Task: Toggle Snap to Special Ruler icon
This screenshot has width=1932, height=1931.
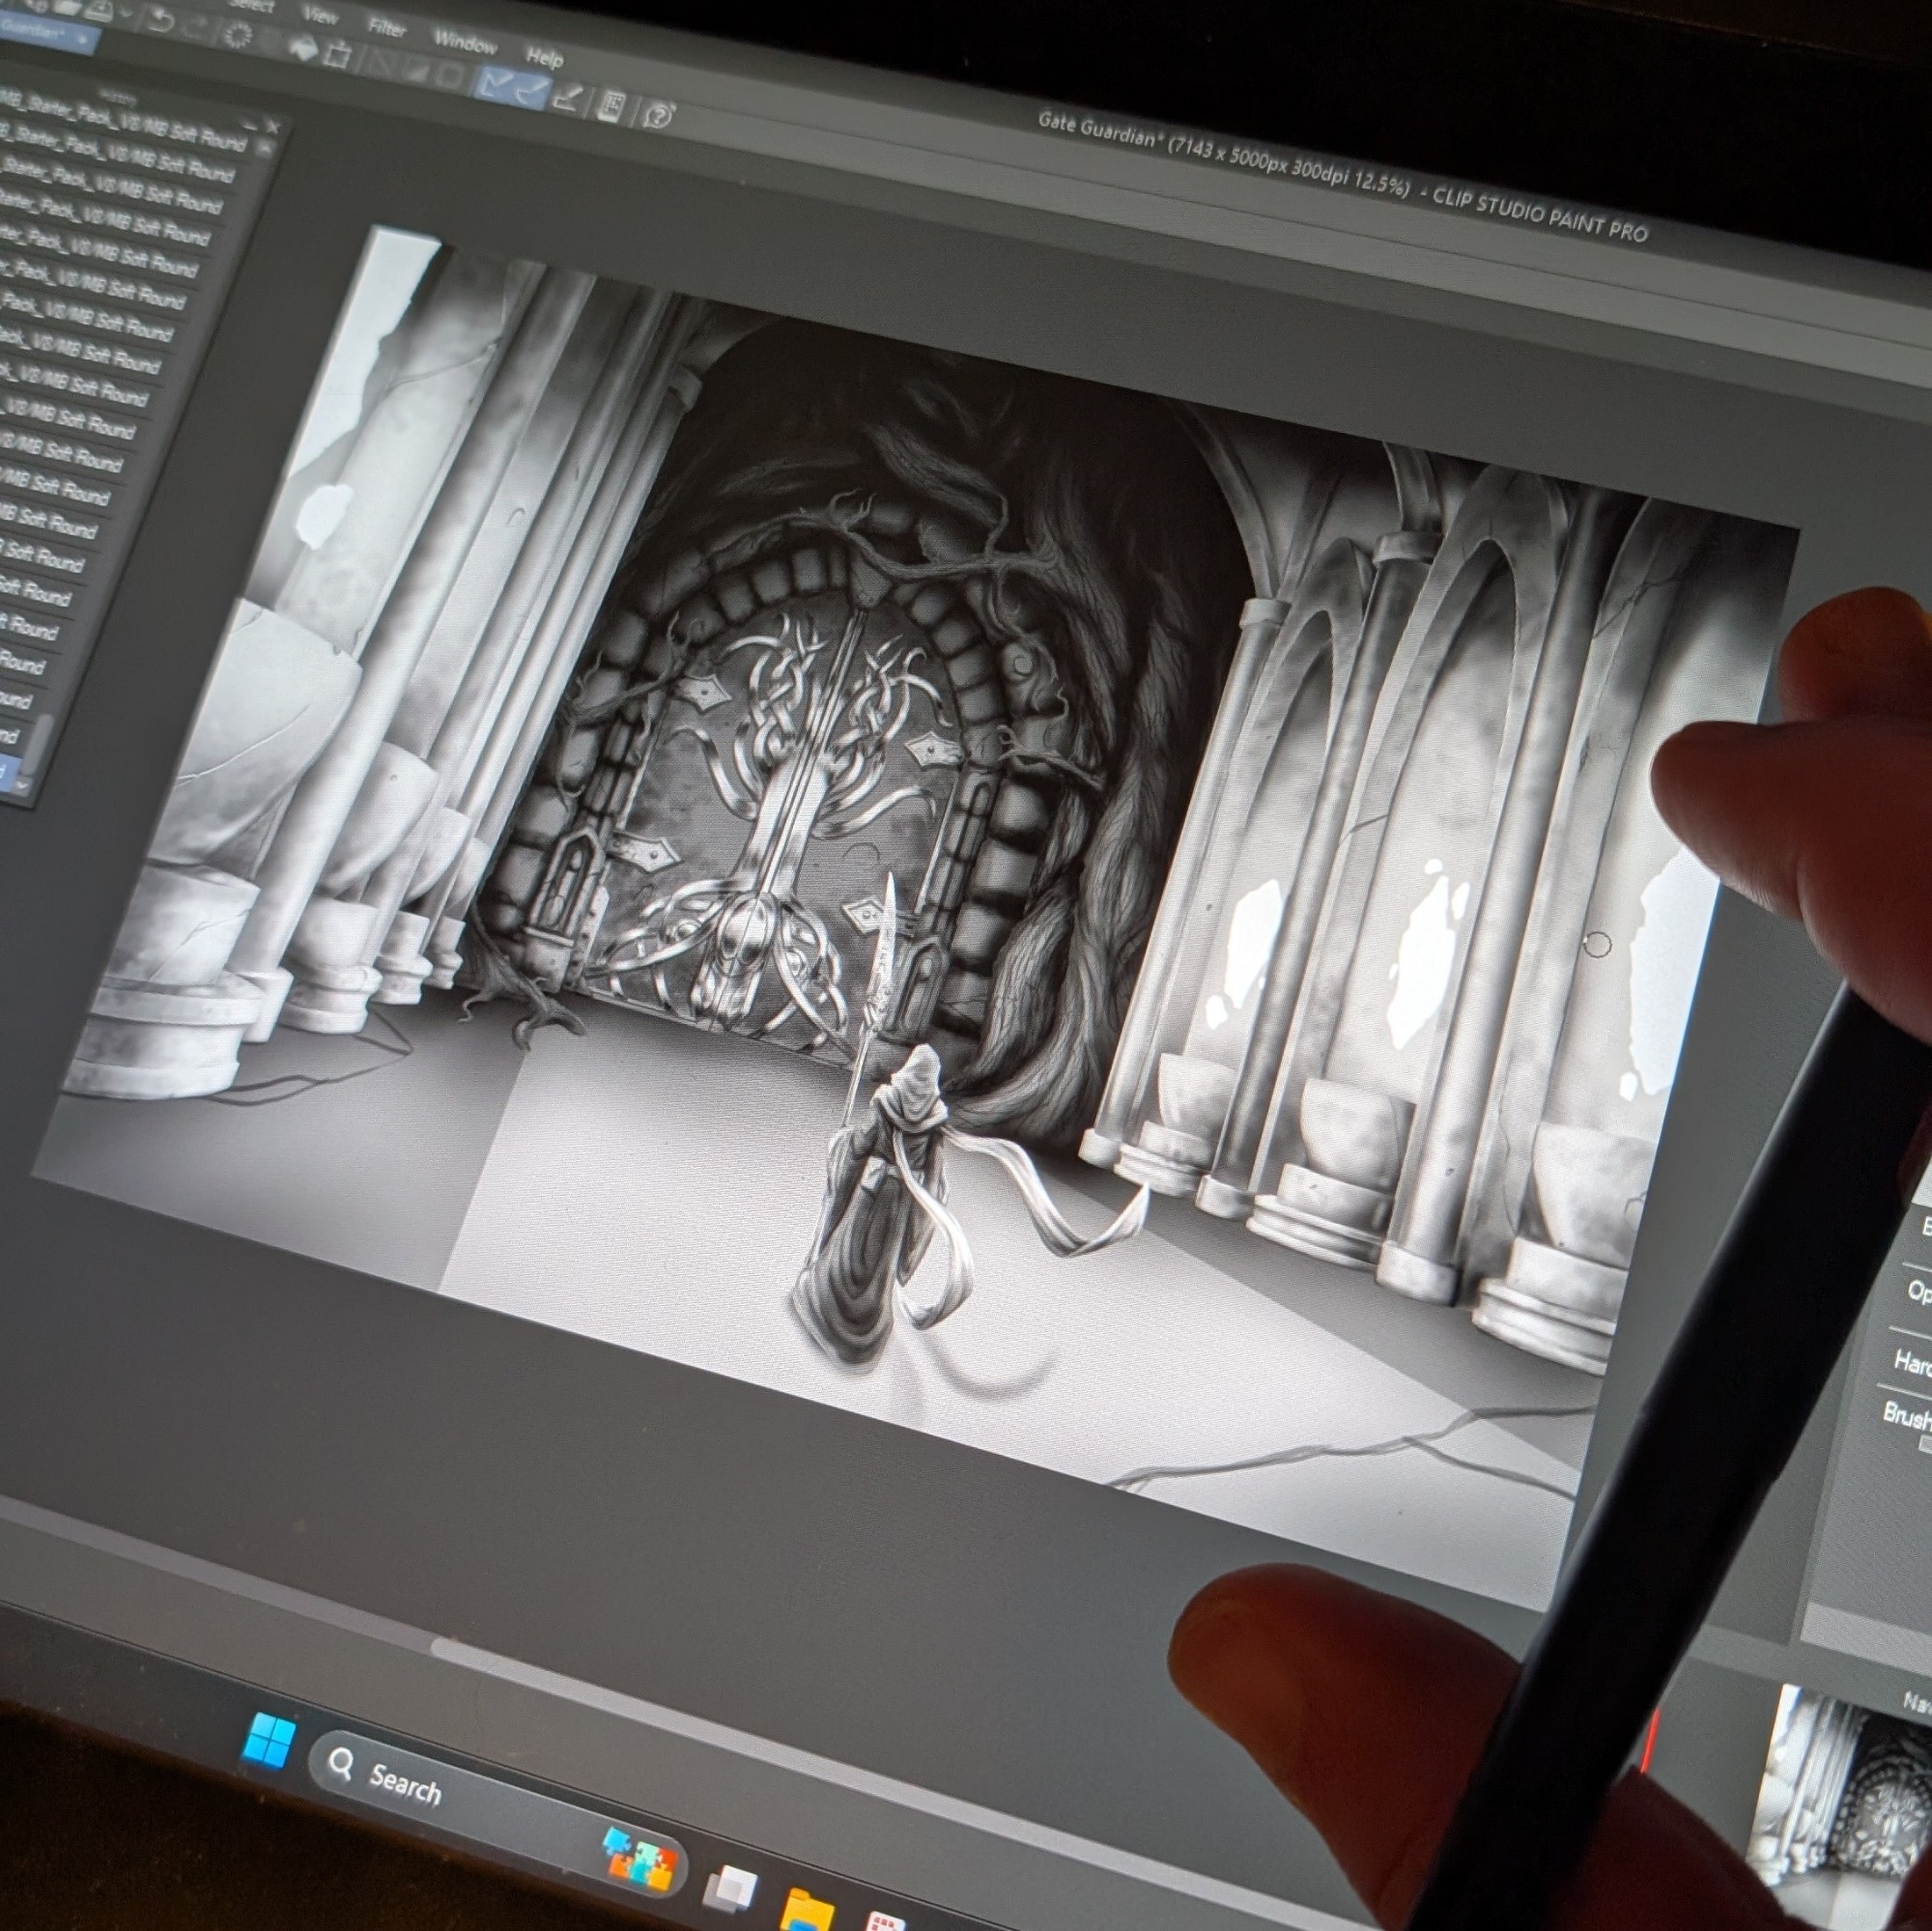Action: pyautogui.click(x=533, y=94)
